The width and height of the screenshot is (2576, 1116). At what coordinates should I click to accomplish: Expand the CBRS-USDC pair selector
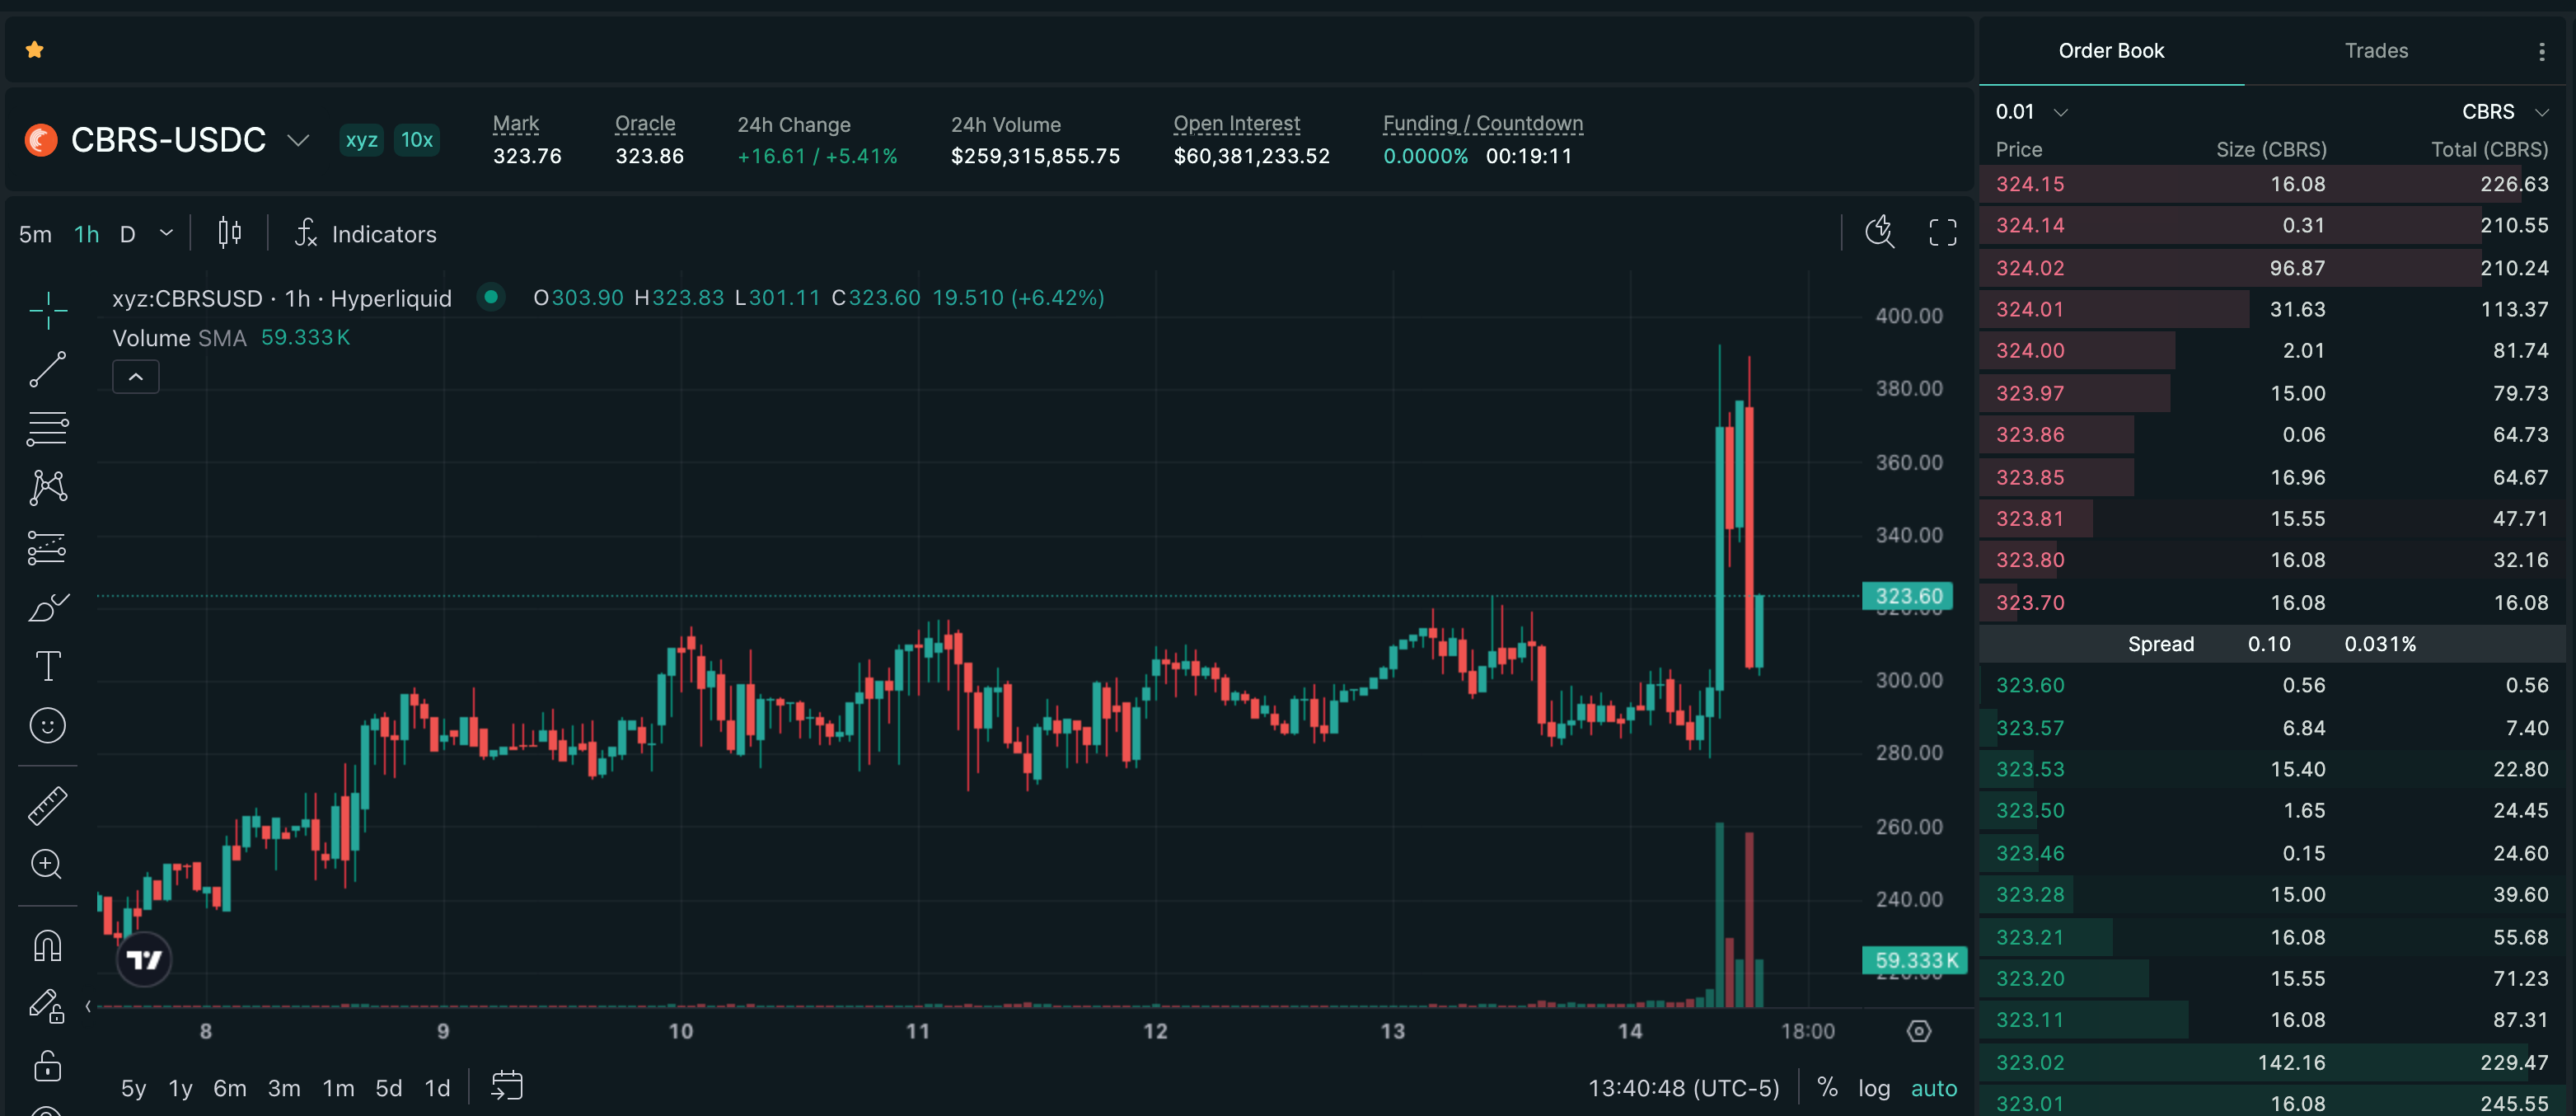pyautogui.click(x=297, y=140)
